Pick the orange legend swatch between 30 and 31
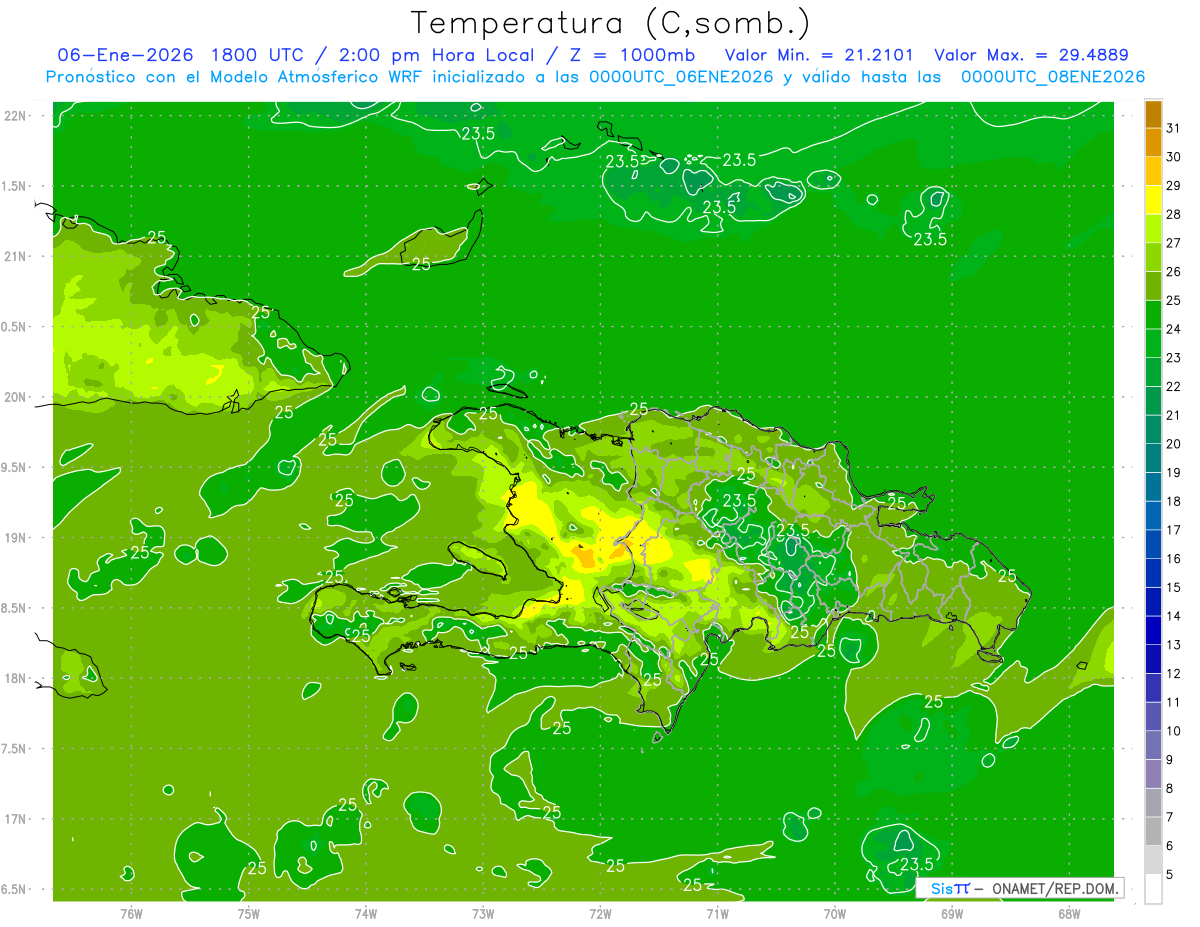Image resolution: width=1200 pixels, height=927 pixels. point(1153,143)
